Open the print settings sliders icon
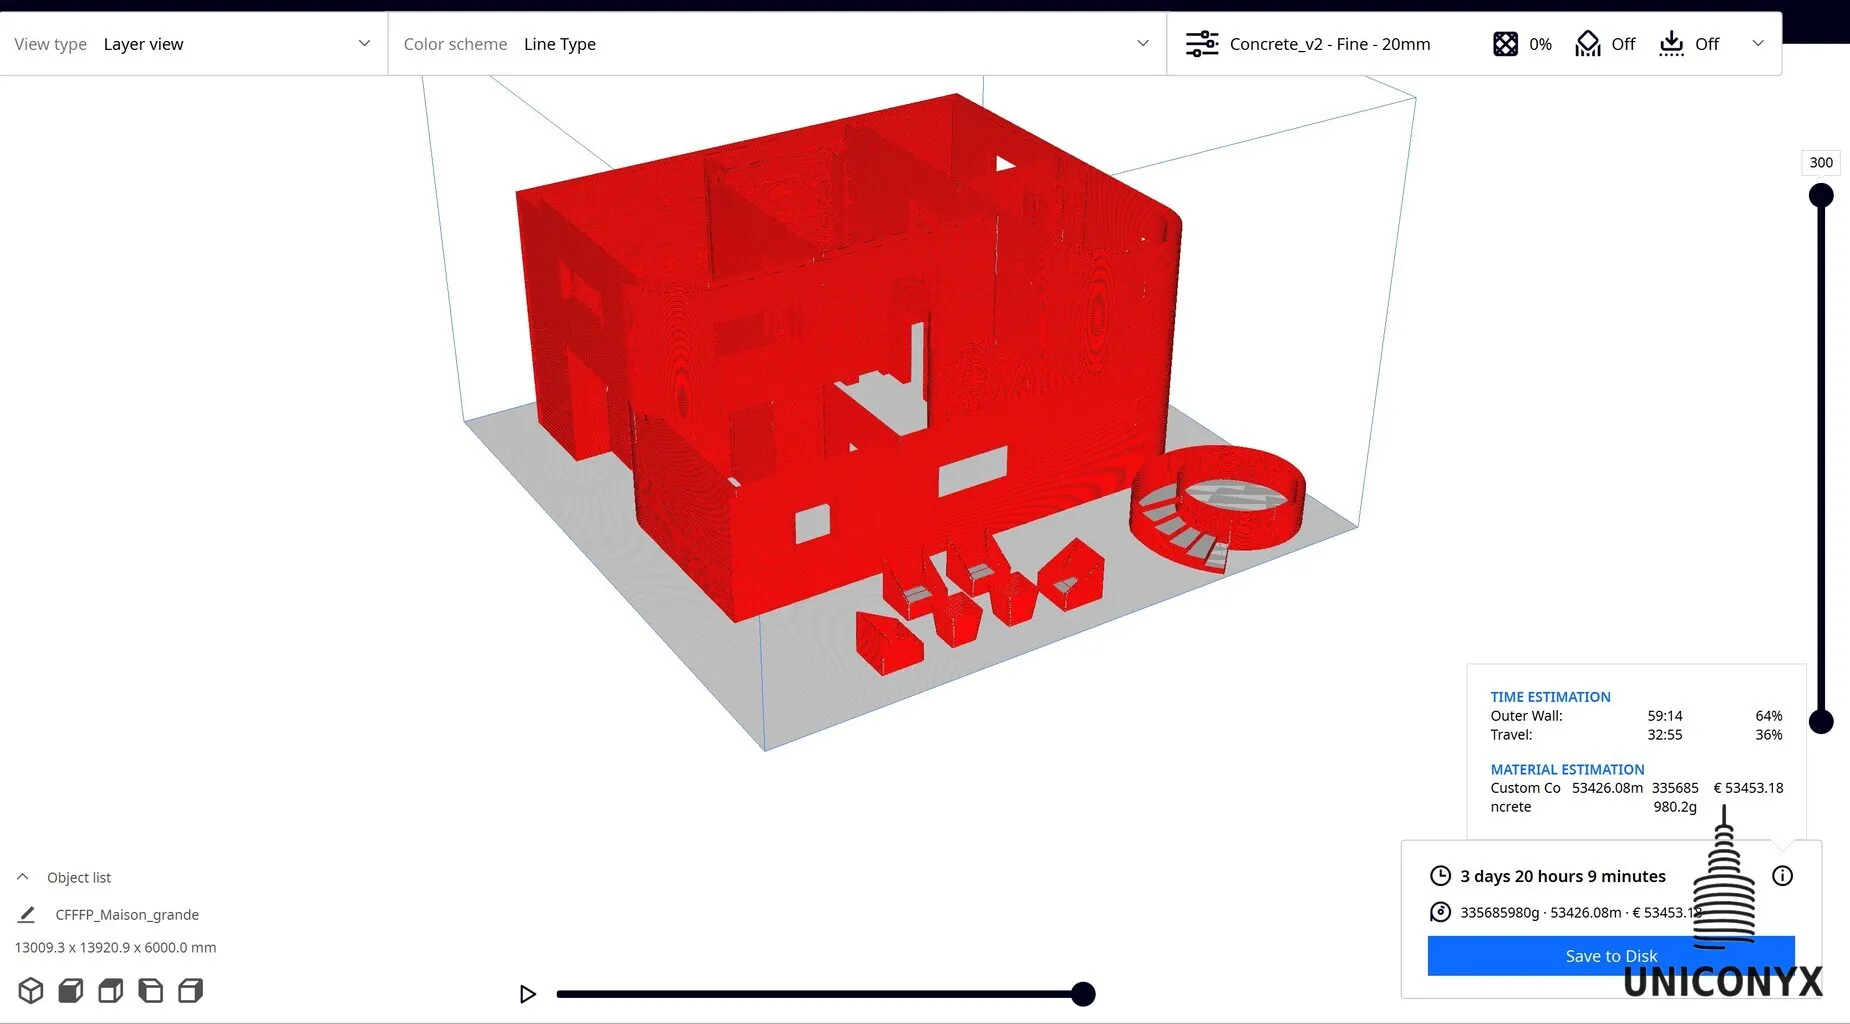Image resolution: width=1850 pixels, height=1024 pixels. click(1202, 43)
